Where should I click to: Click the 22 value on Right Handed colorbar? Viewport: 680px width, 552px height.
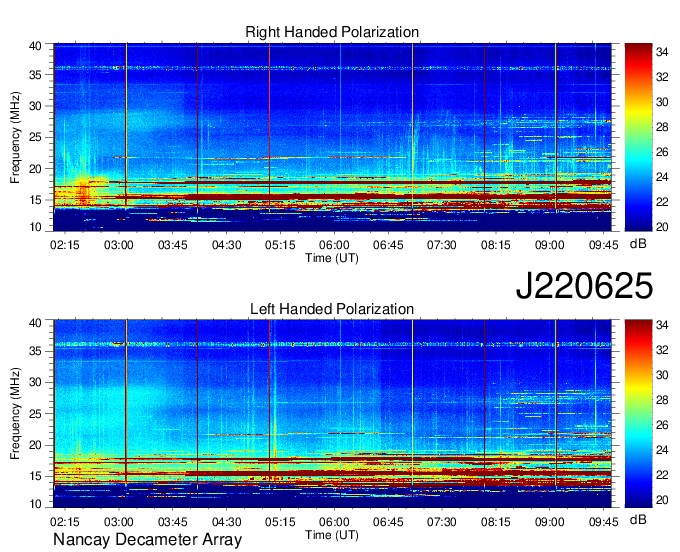coord(662,202)
